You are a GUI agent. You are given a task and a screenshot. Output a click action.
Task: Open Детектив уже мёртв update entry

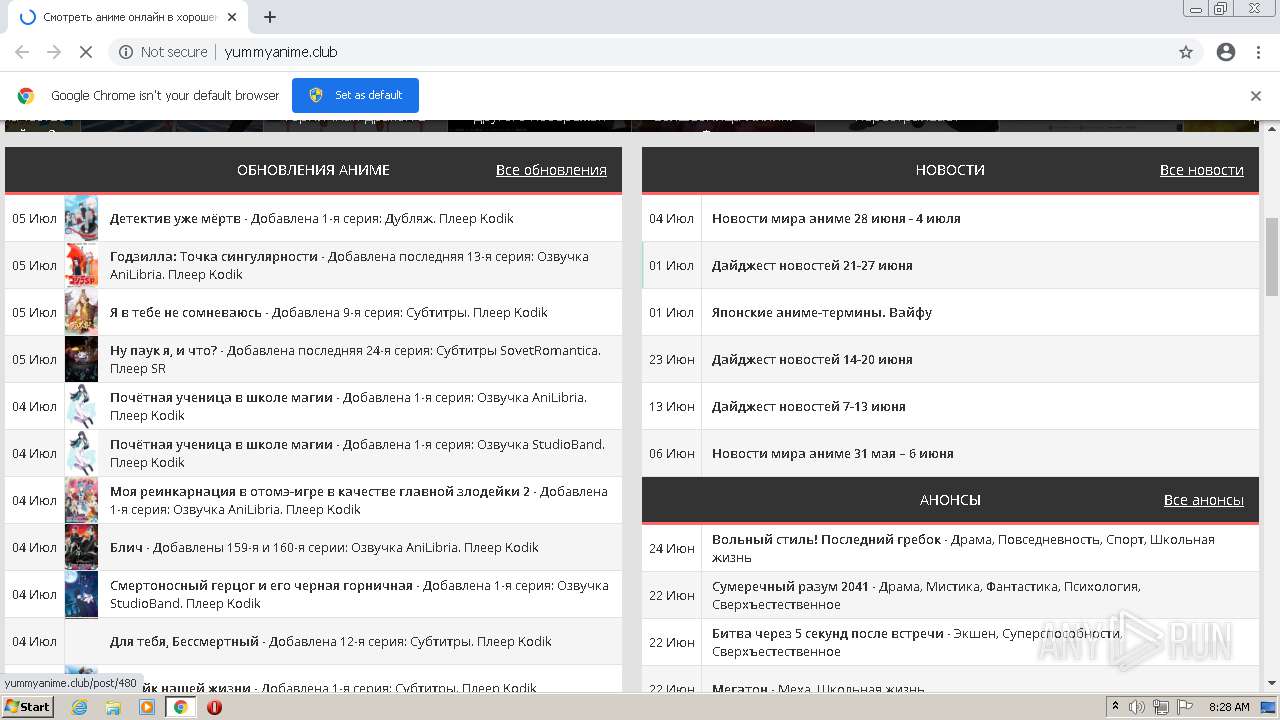click(312, 218)
